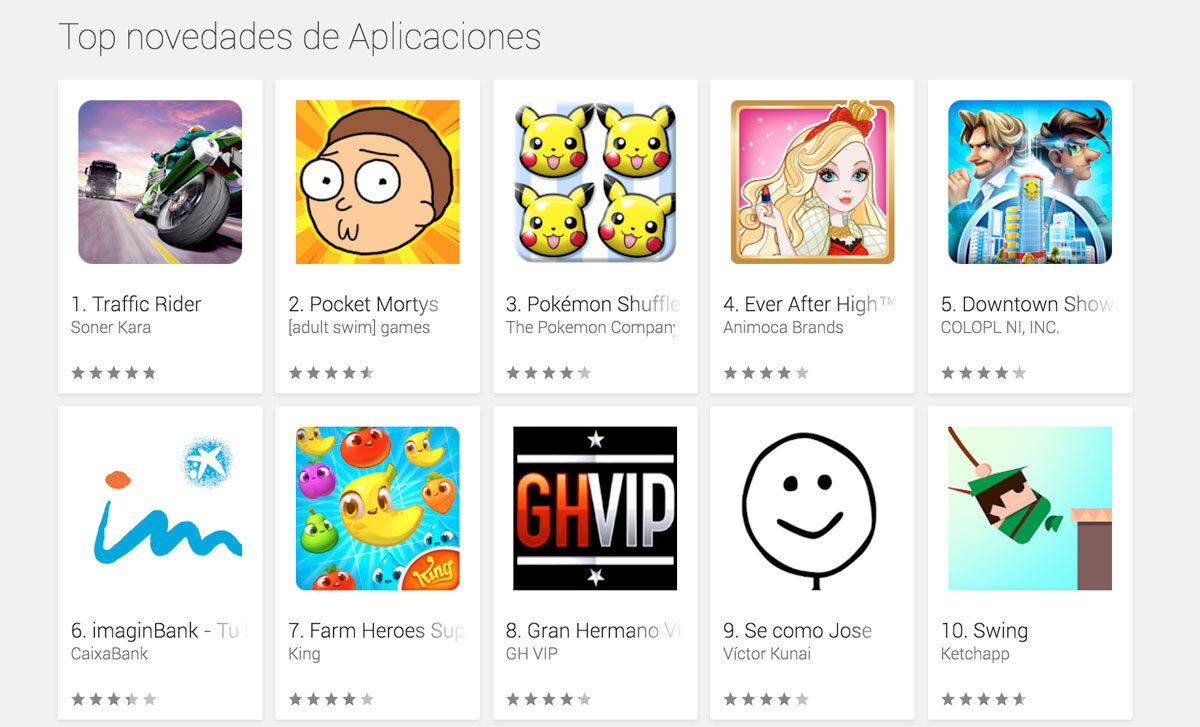The image size is (1200, 727).
Task: Click the GH VIP black logo icon
Action: point(595,508)
